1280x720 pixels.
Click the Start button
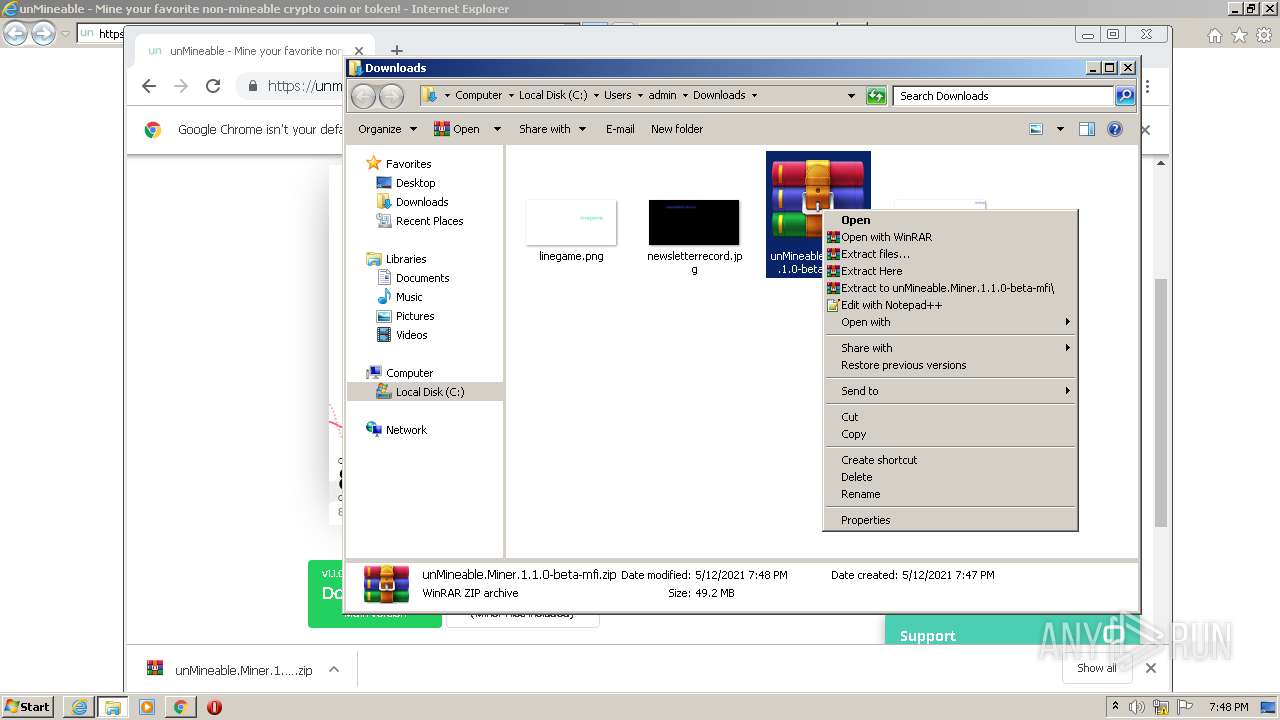click(x=27, y=707)
